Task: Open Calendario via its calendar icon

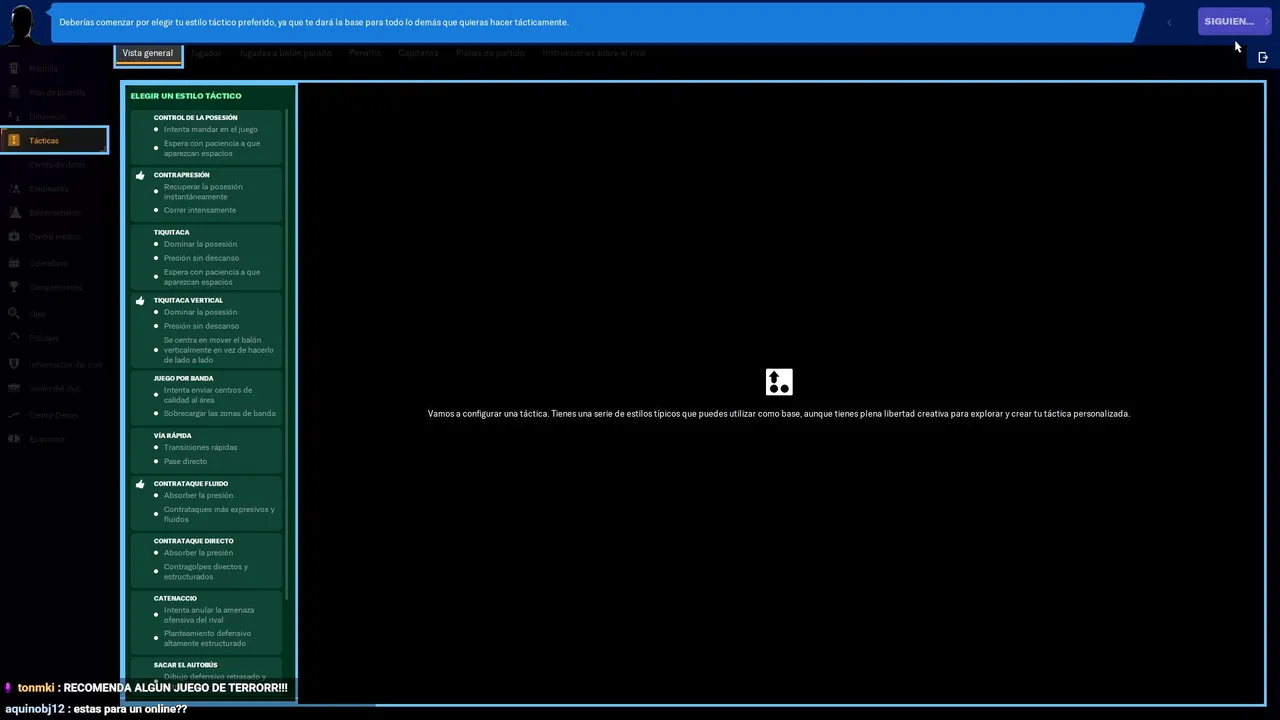Action: pyautogui.click(x=14, y=263)
